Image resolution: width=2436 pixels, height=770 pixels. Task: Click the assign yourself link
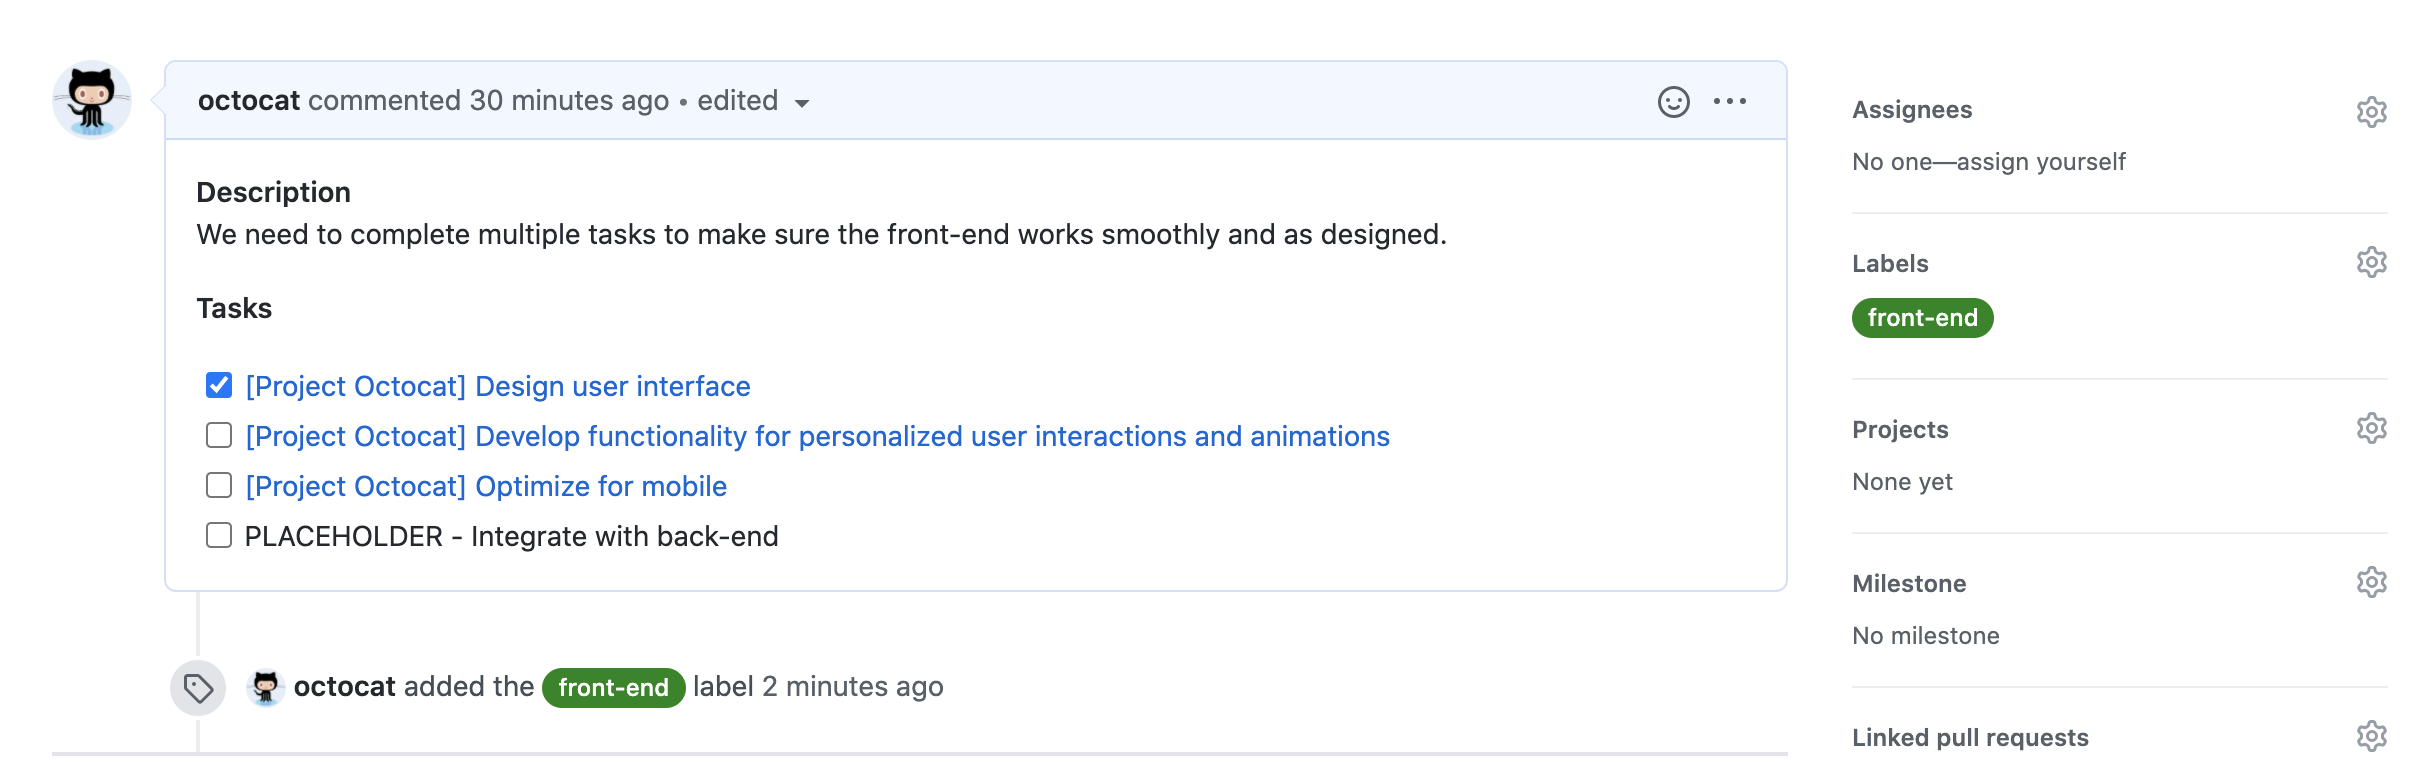[x=2040, y=162]
